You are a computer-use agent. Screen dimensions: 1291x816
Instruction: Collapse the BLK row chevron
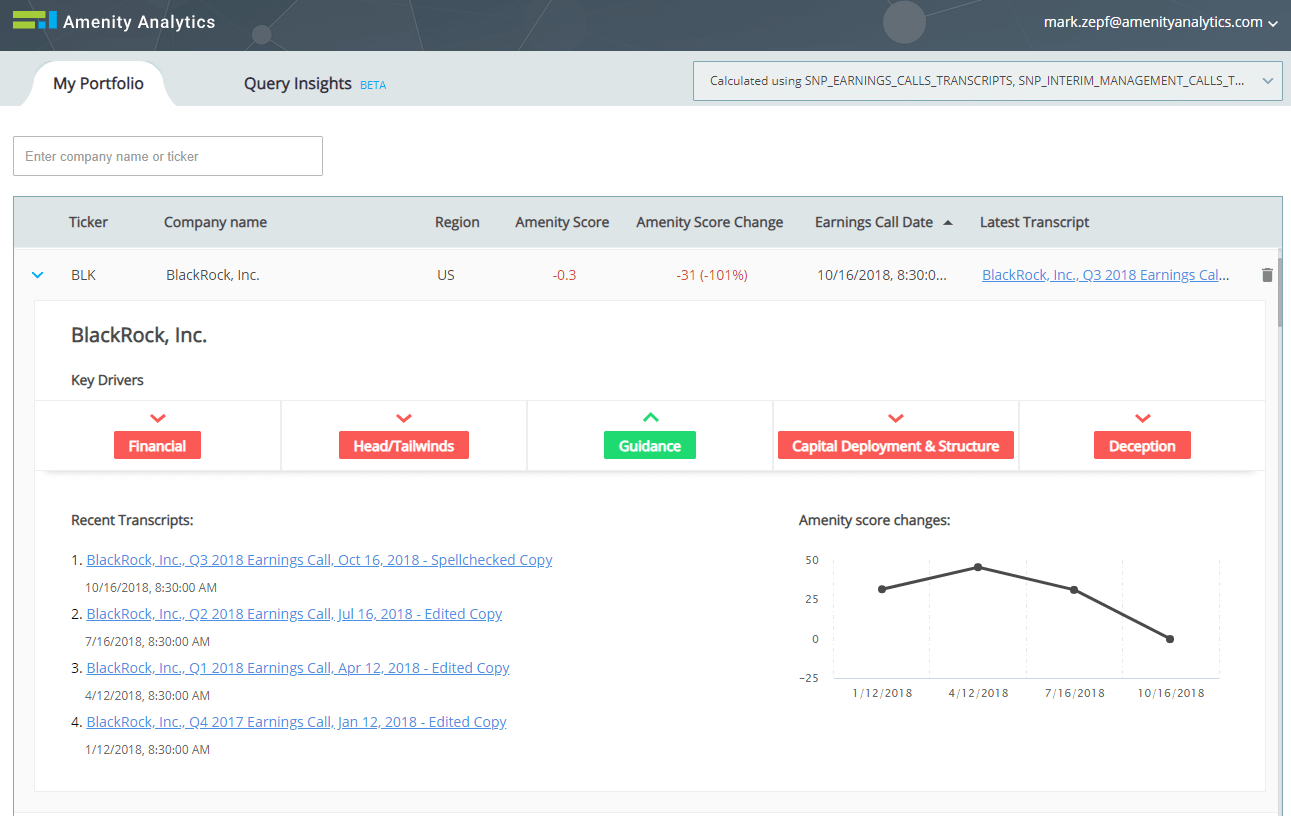38,274
